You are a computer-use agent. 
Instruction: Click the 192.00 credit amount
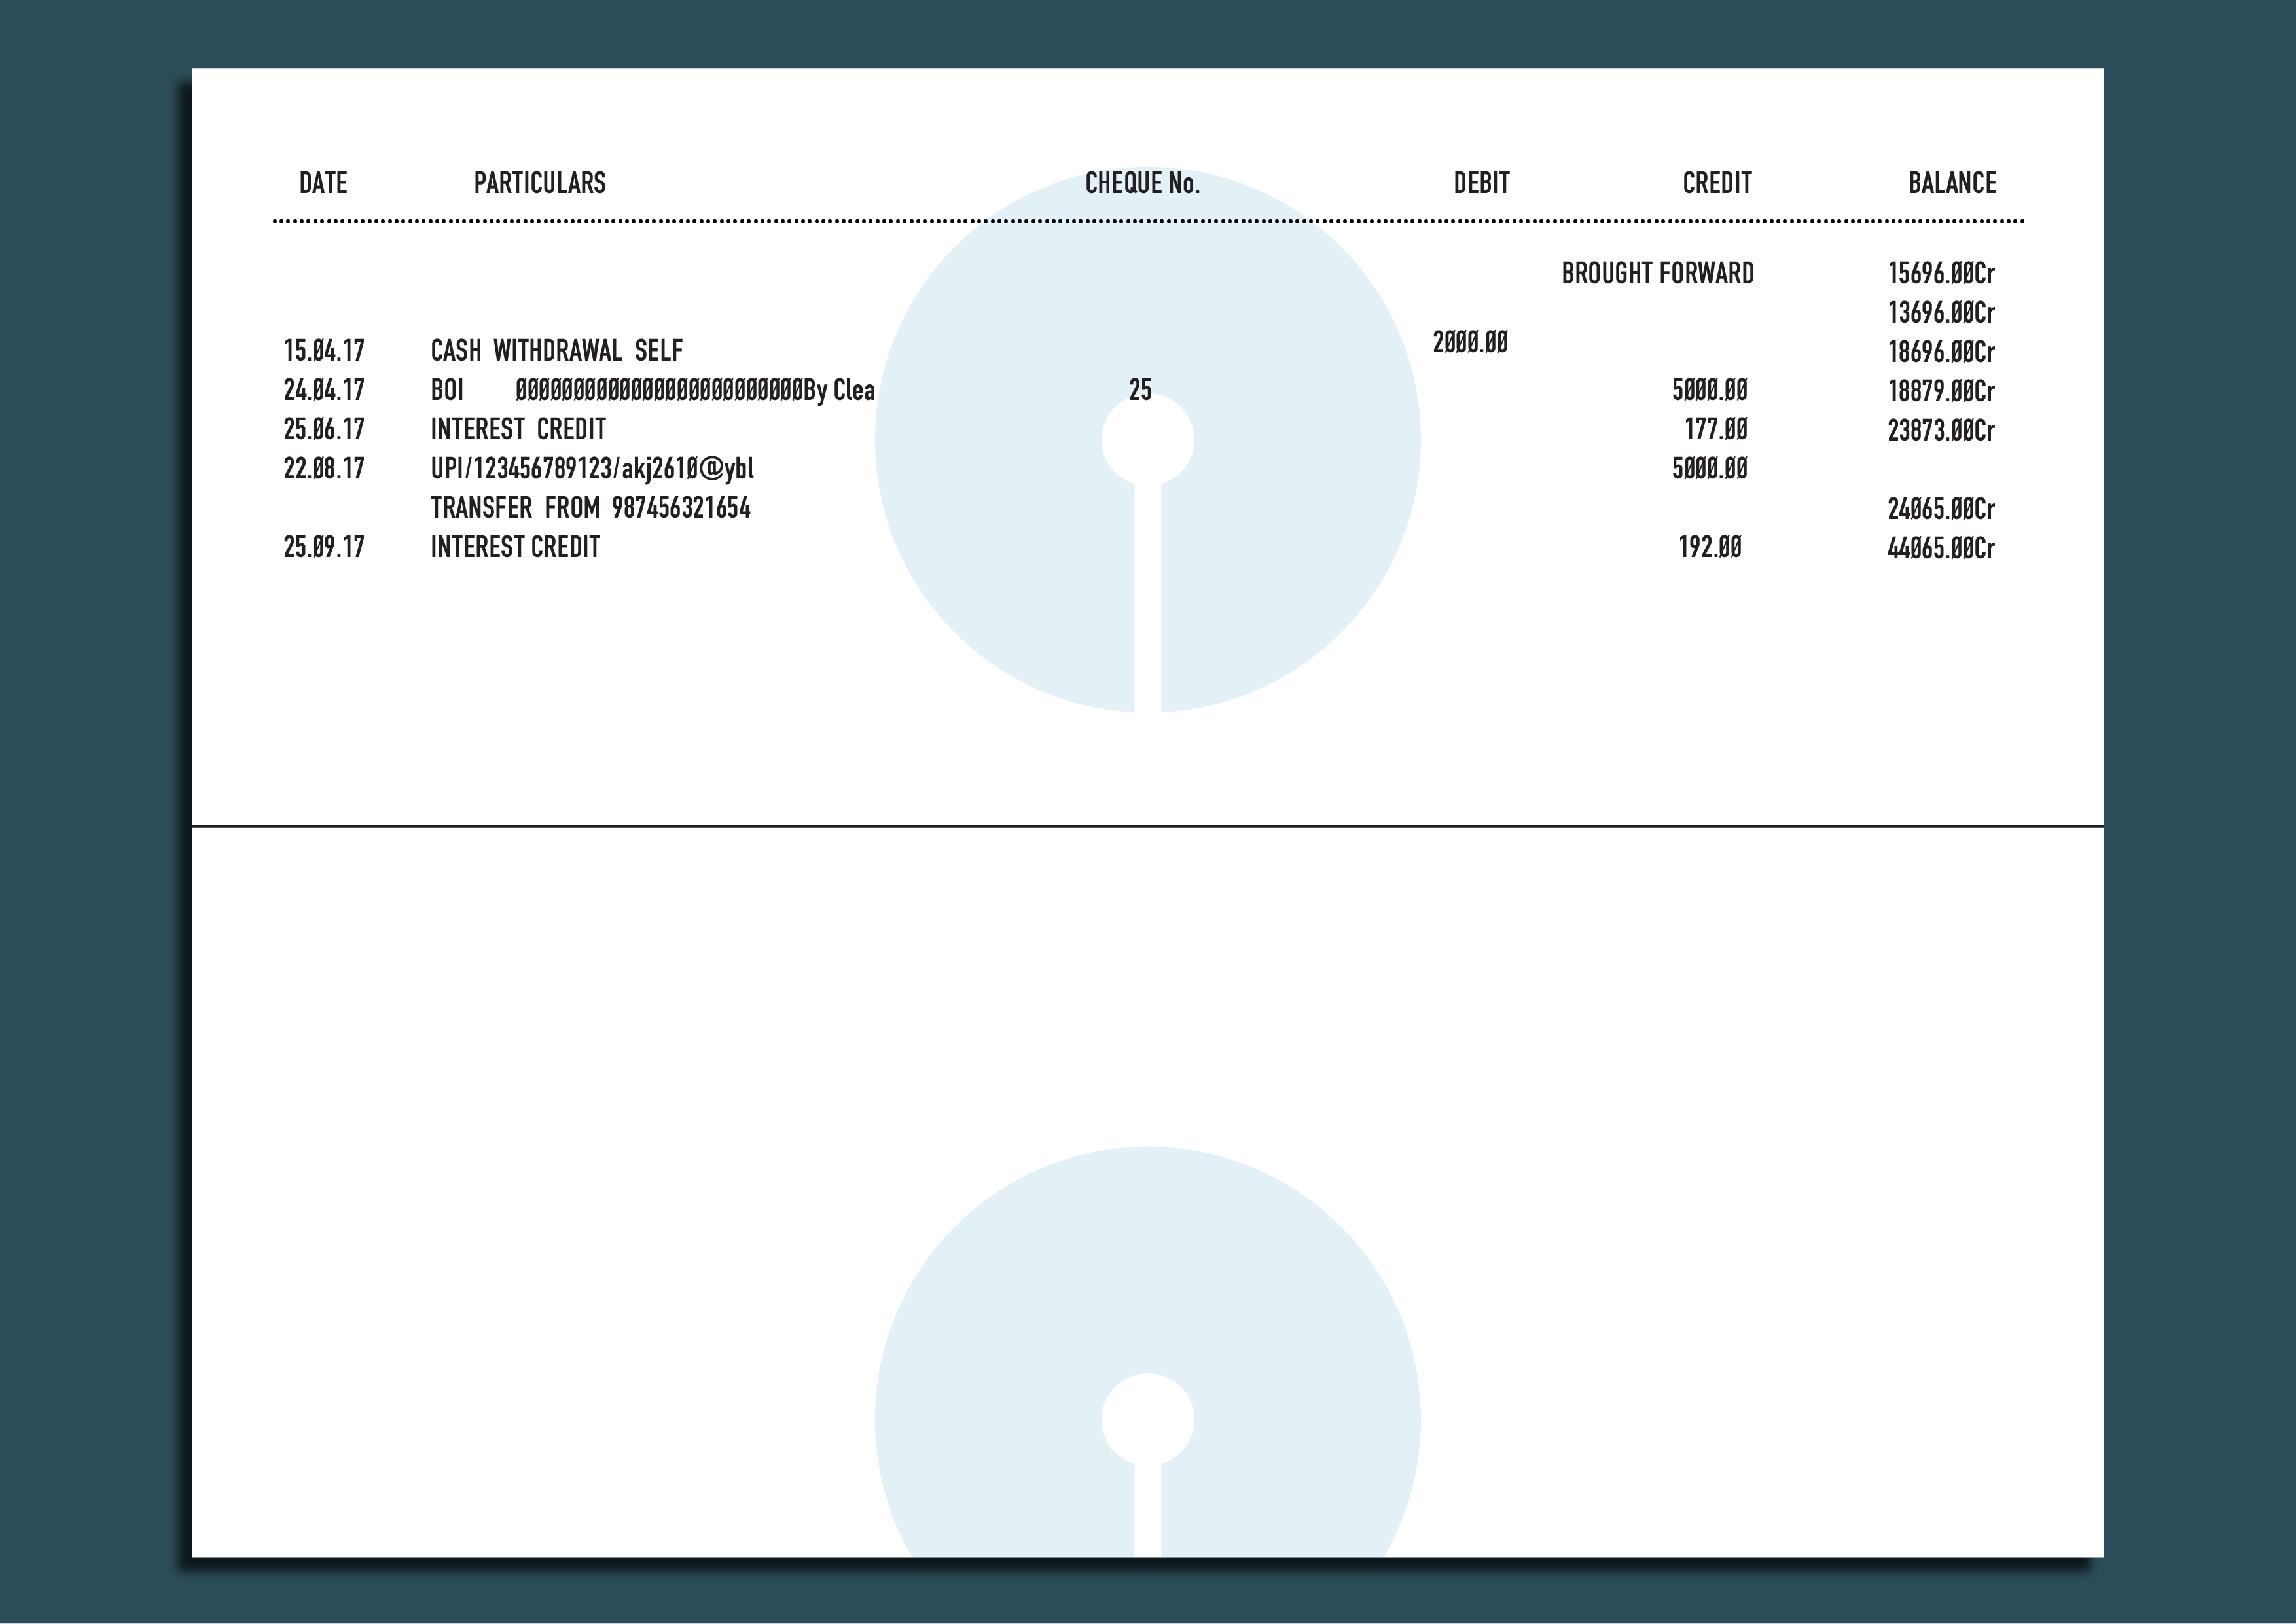[x=1709, y=547]
